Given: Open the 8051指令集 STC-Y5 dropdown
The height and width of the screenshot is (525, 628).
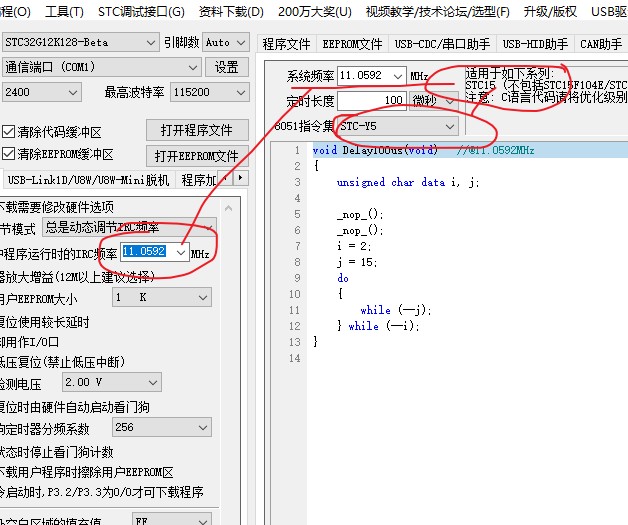Looking at the screenshot, I should [x=397, y=126].
